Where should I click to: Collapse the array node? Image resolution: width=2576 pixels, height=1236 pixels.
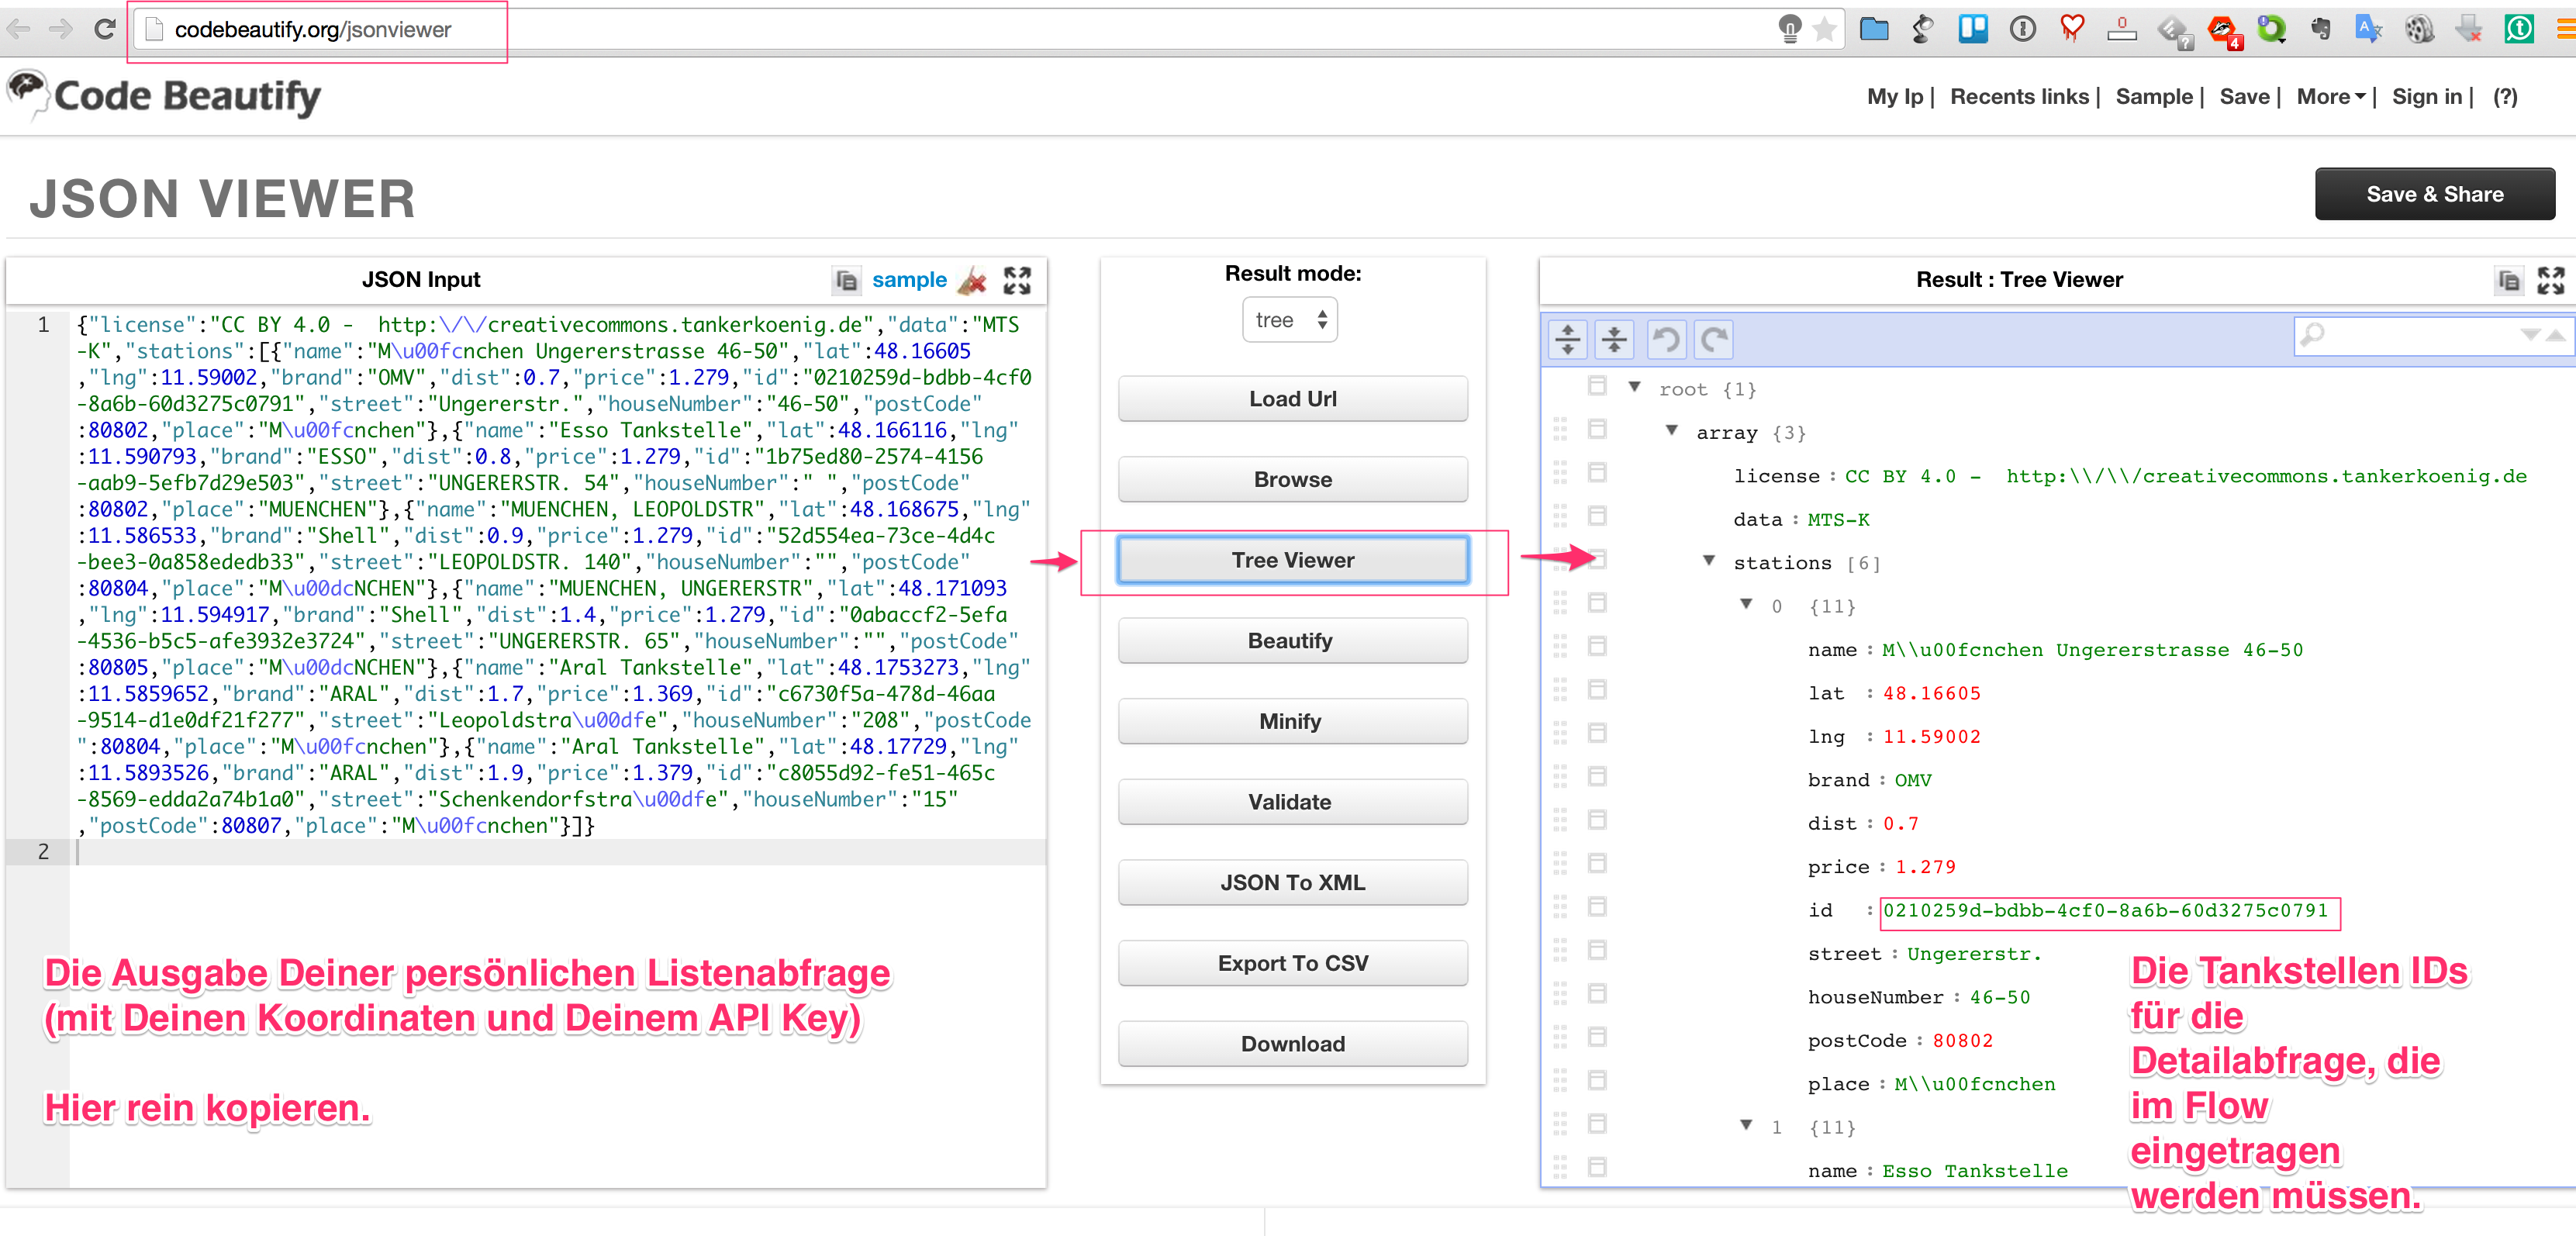point(1671,430)
